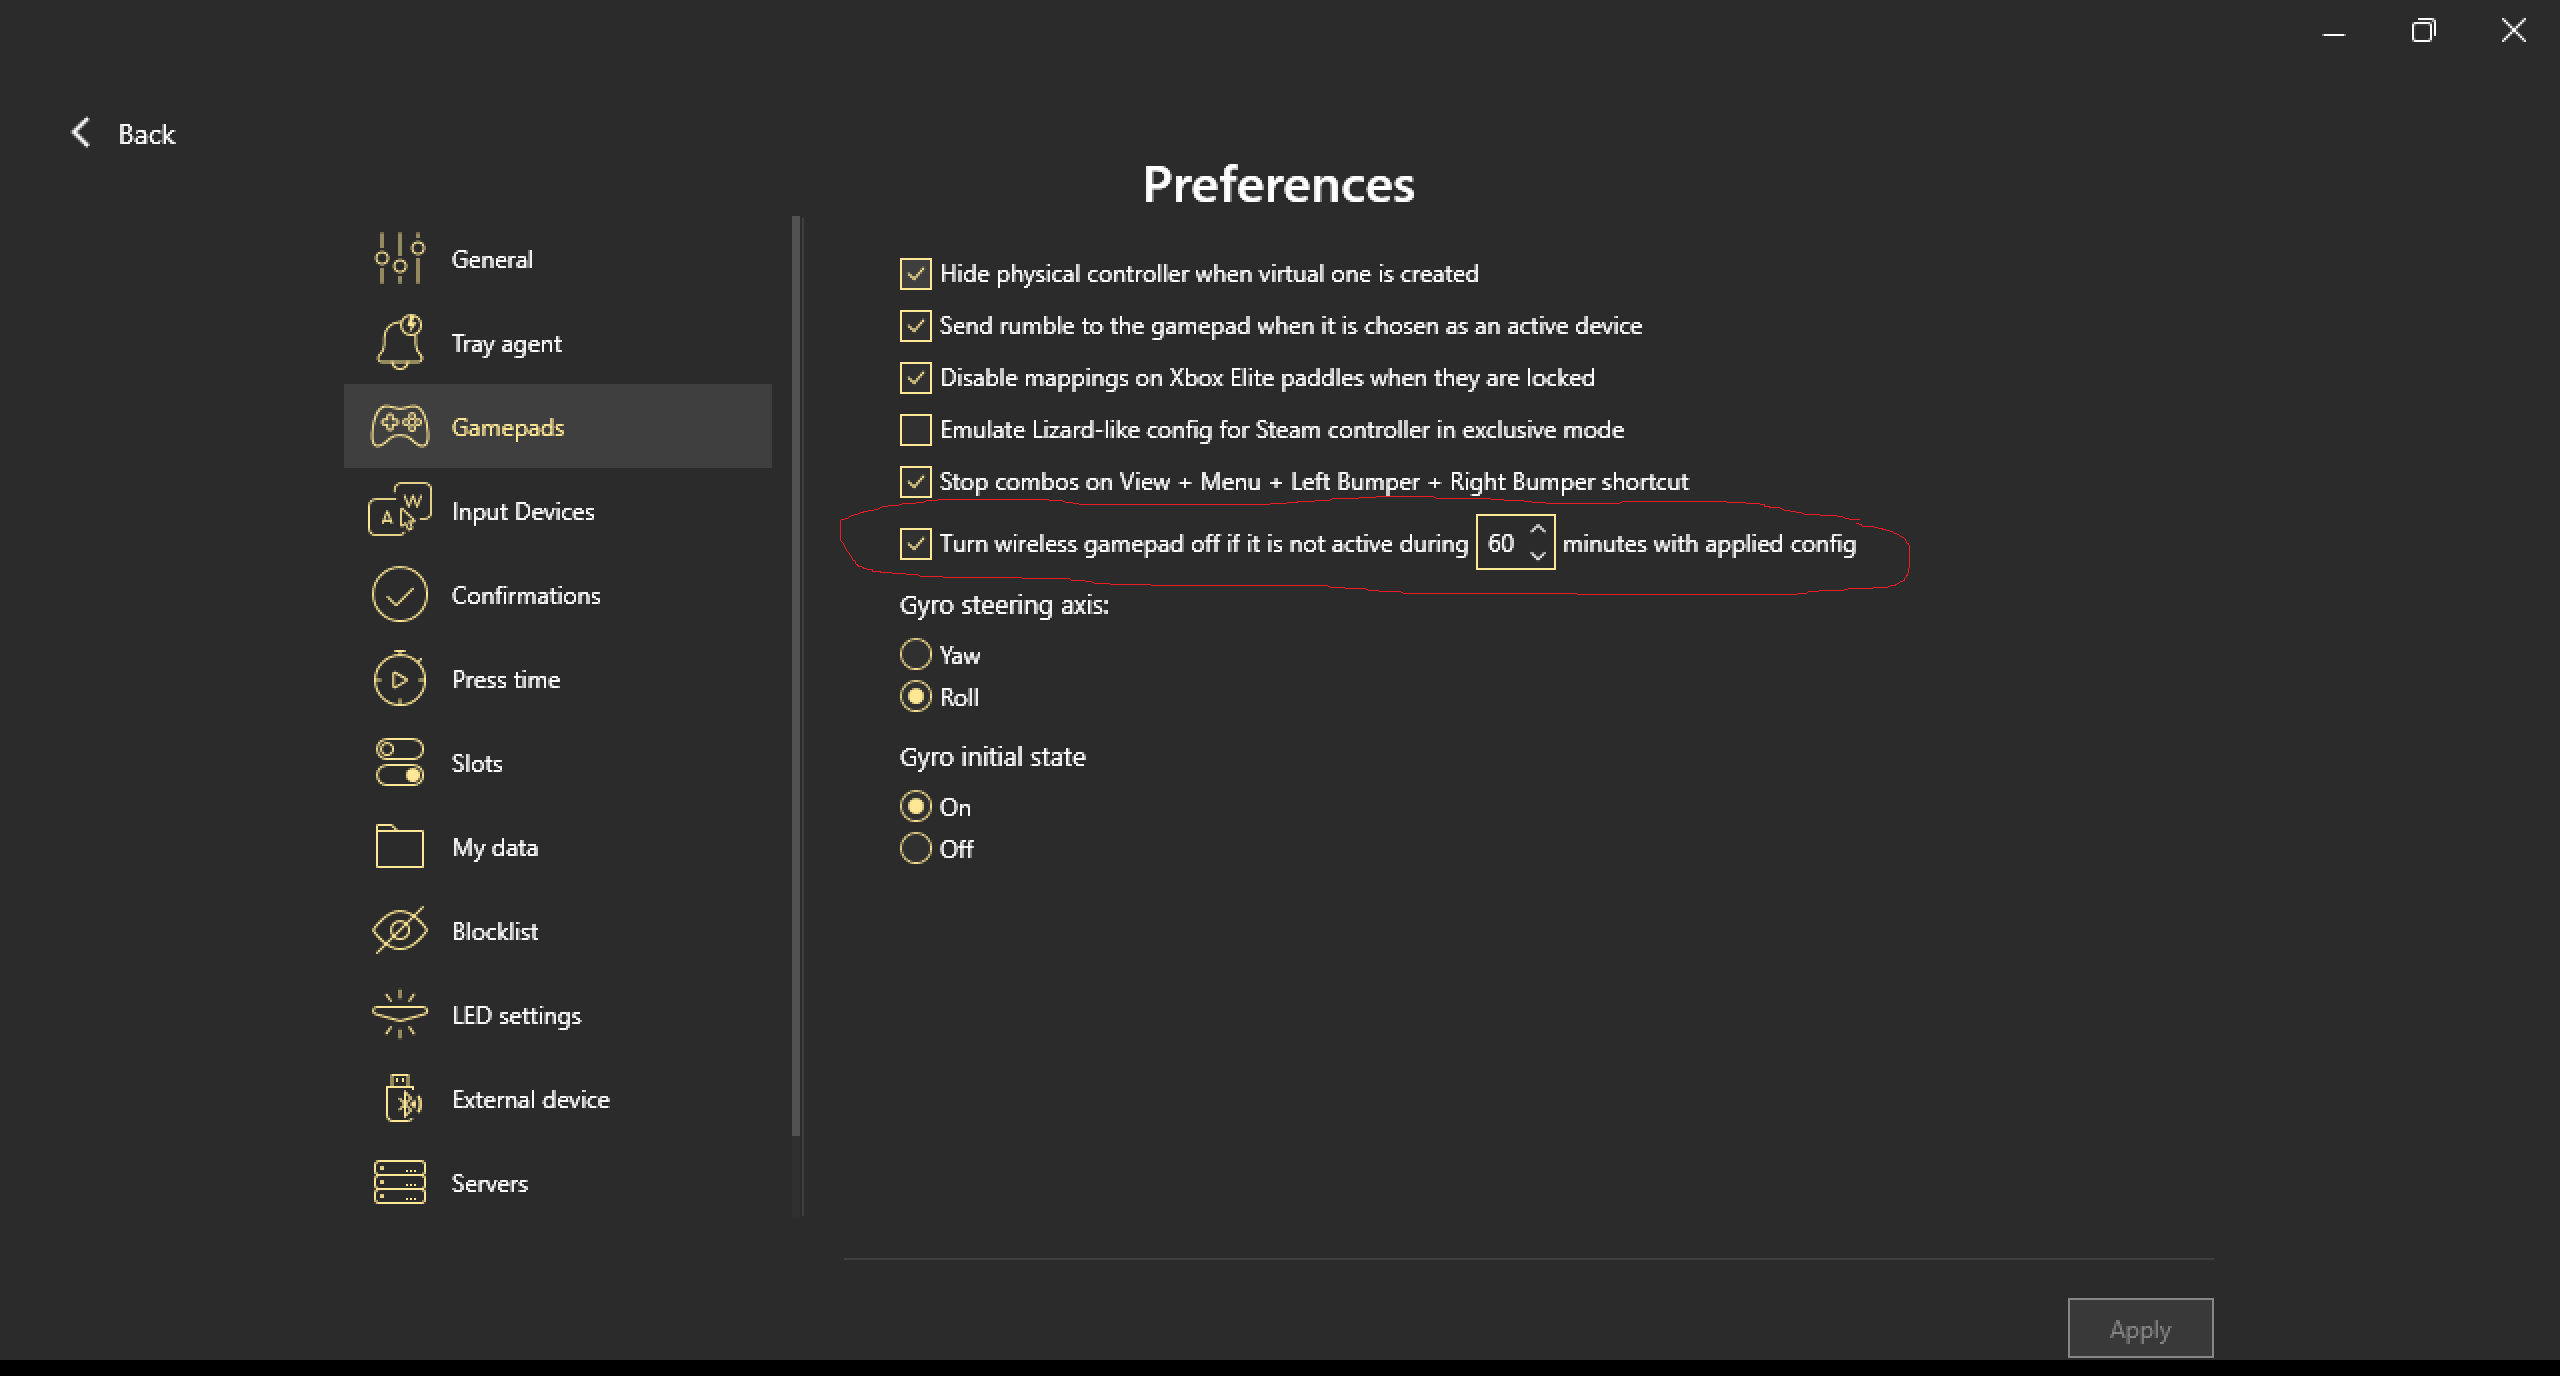Open the Blocklist crossed-eye icon
Screen dimensions: 2560x1376
coord(400,931)
